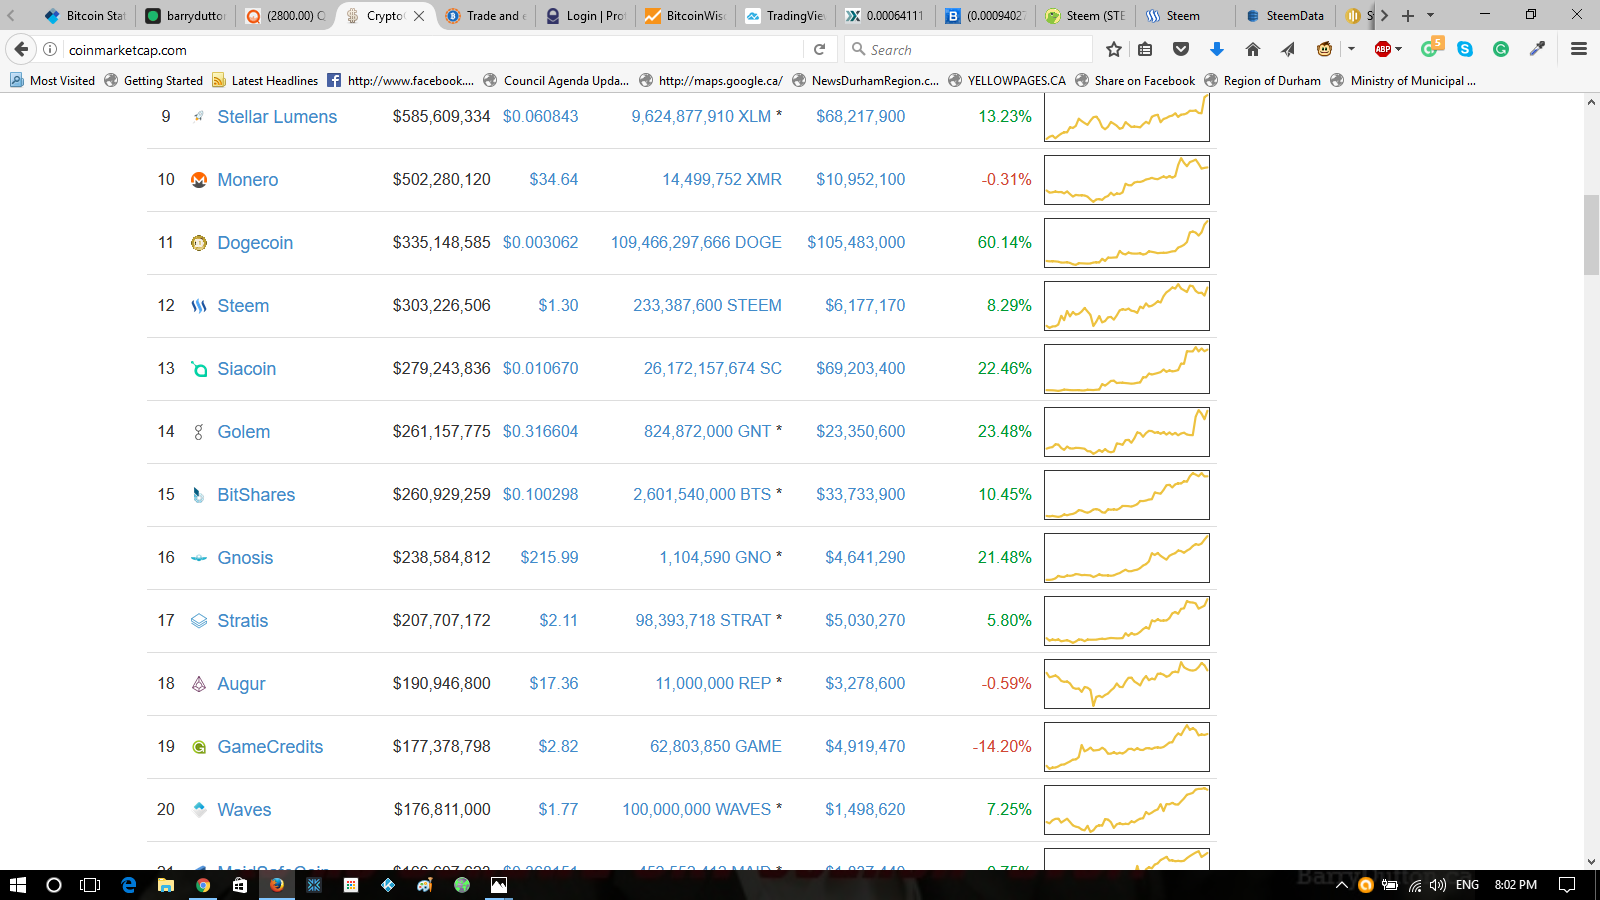This screenshot has height=900, width=1600.
Task: Close the active Crypto tab
Action: pyautogui.click(x=419, y=15)
